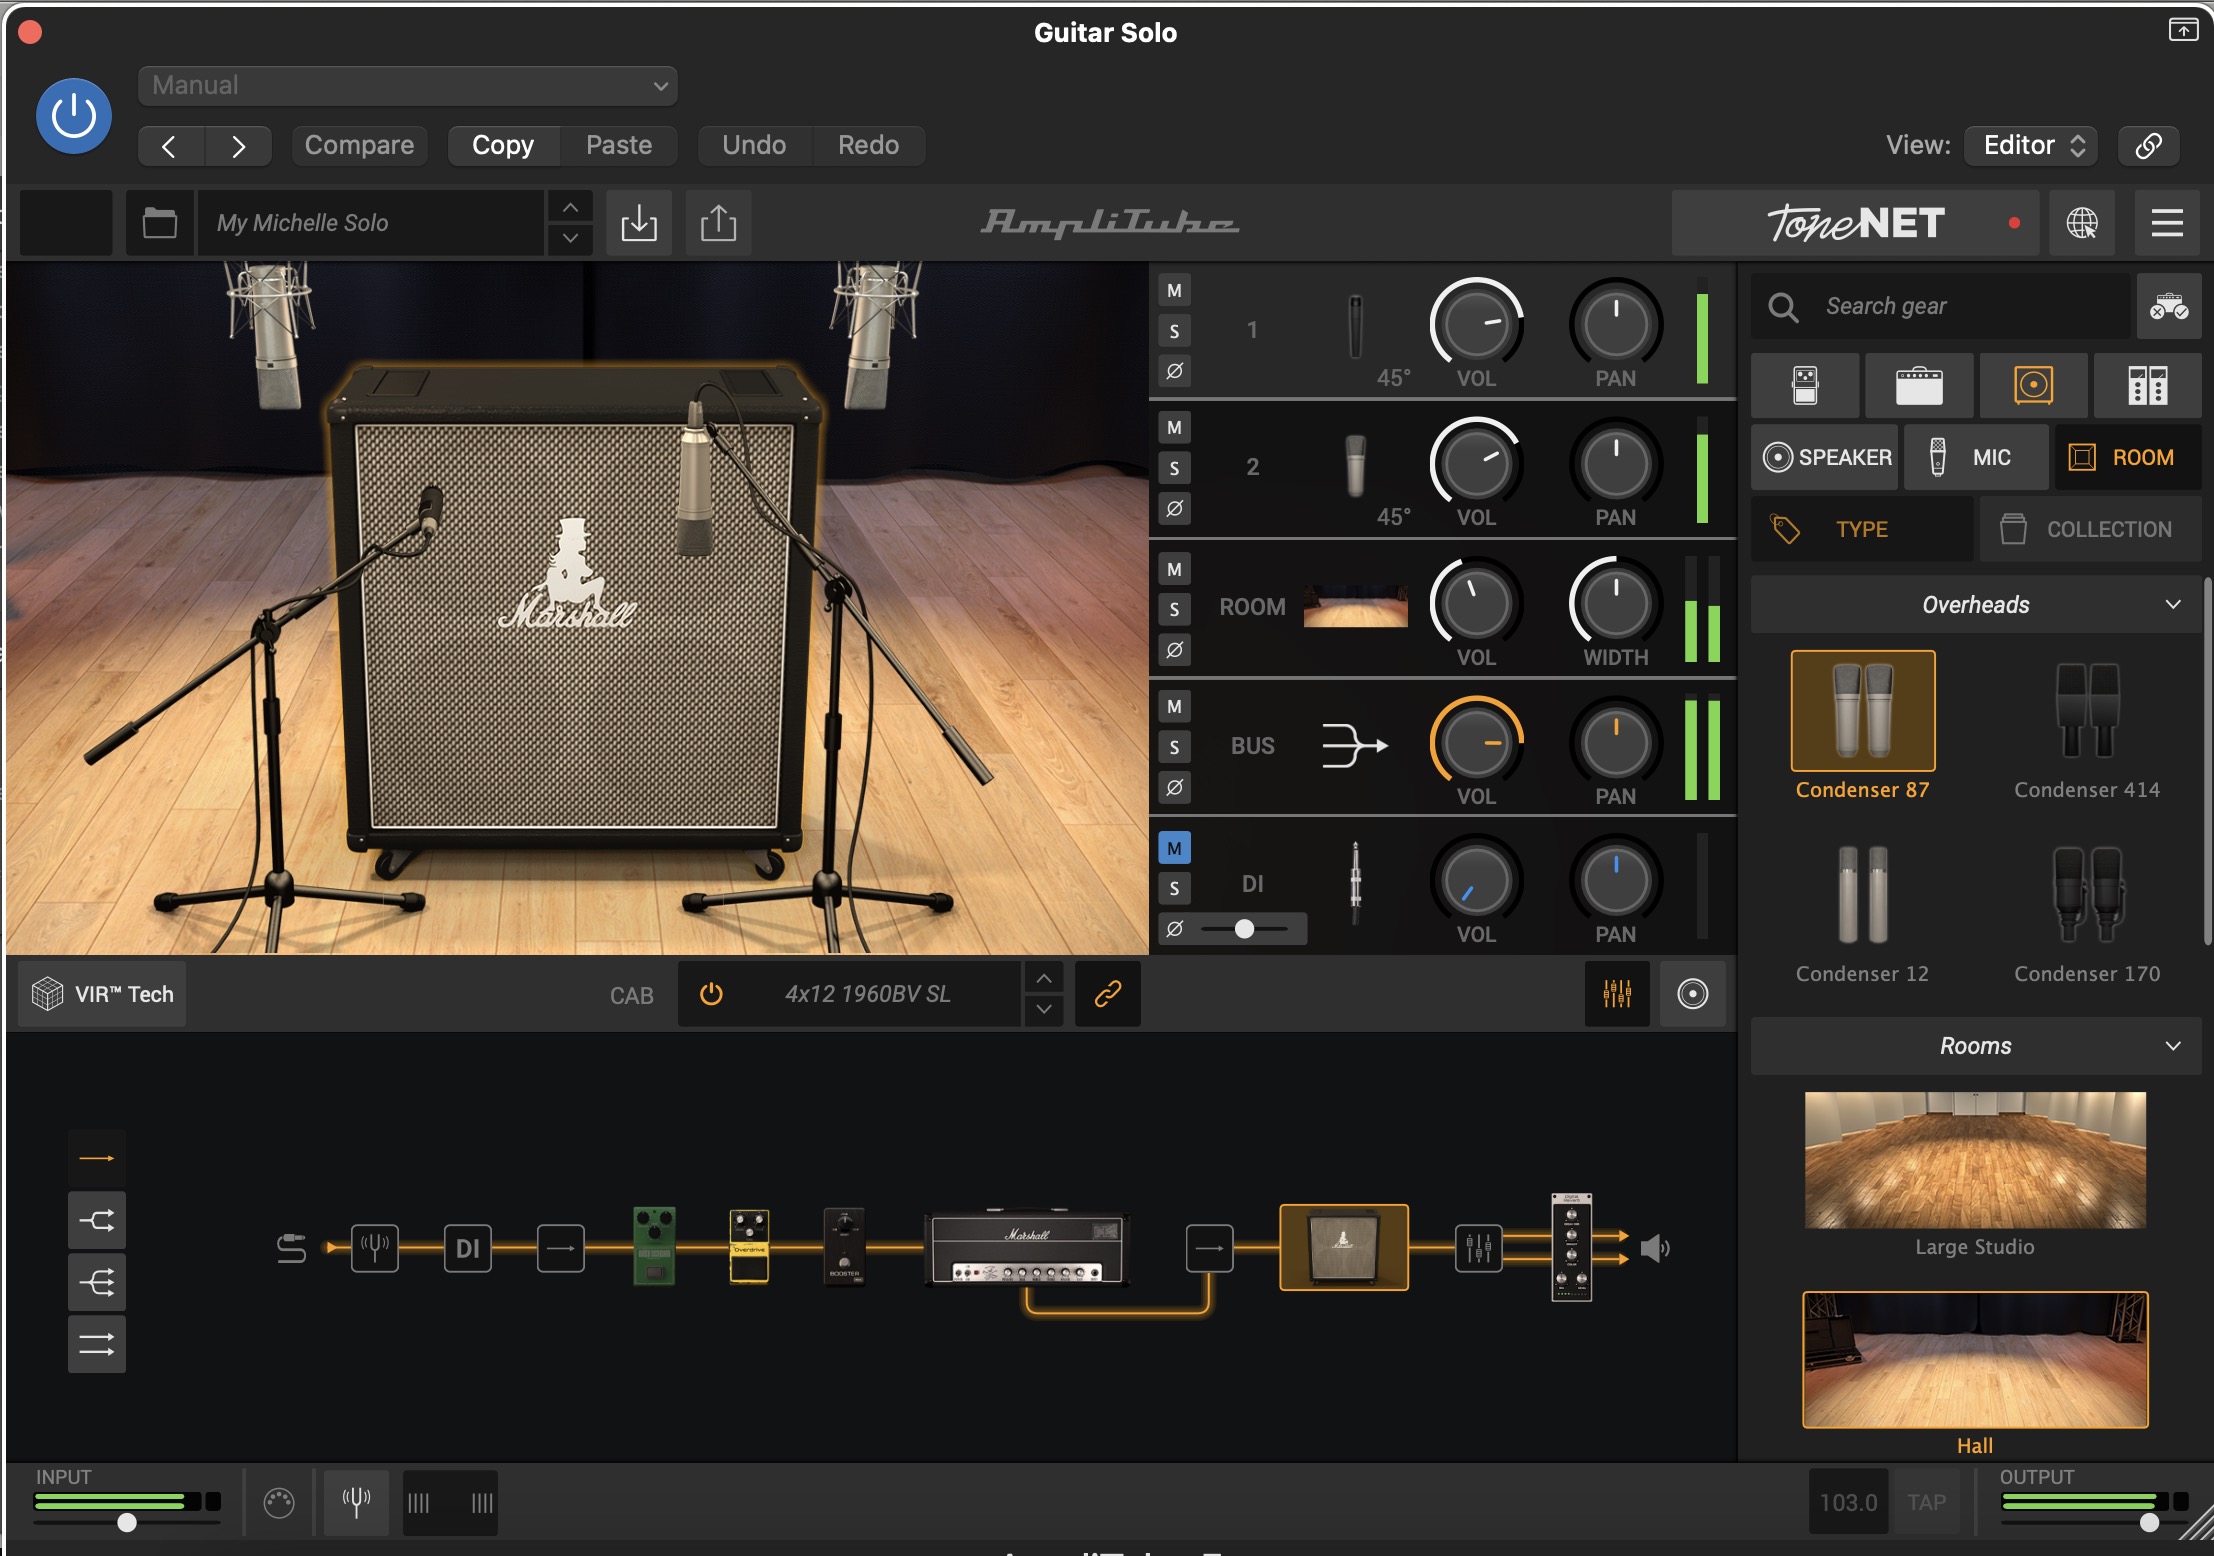2214x1556 pixels.
Task: Click the output speaker icon in chain
Action: click(x=1653, y=1248)
